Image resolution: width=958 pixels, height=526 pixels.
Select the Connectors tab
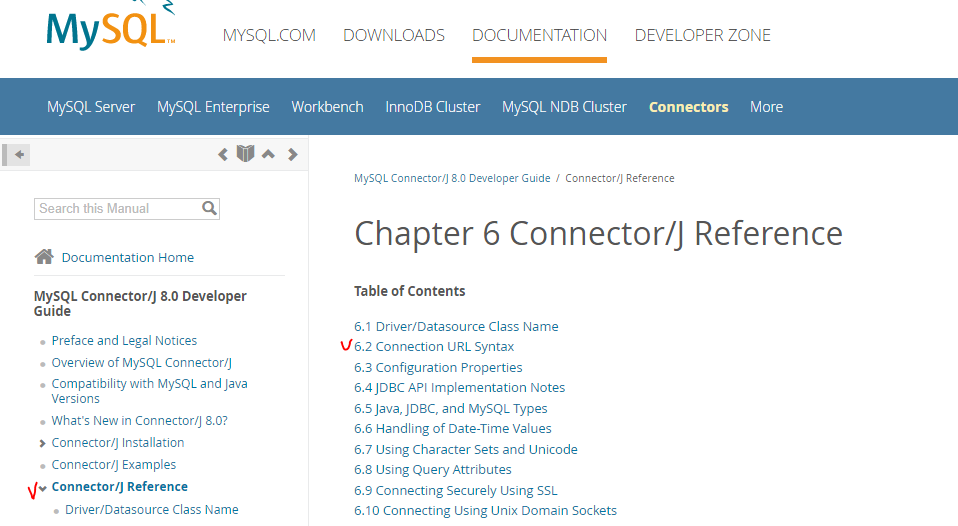689,107
